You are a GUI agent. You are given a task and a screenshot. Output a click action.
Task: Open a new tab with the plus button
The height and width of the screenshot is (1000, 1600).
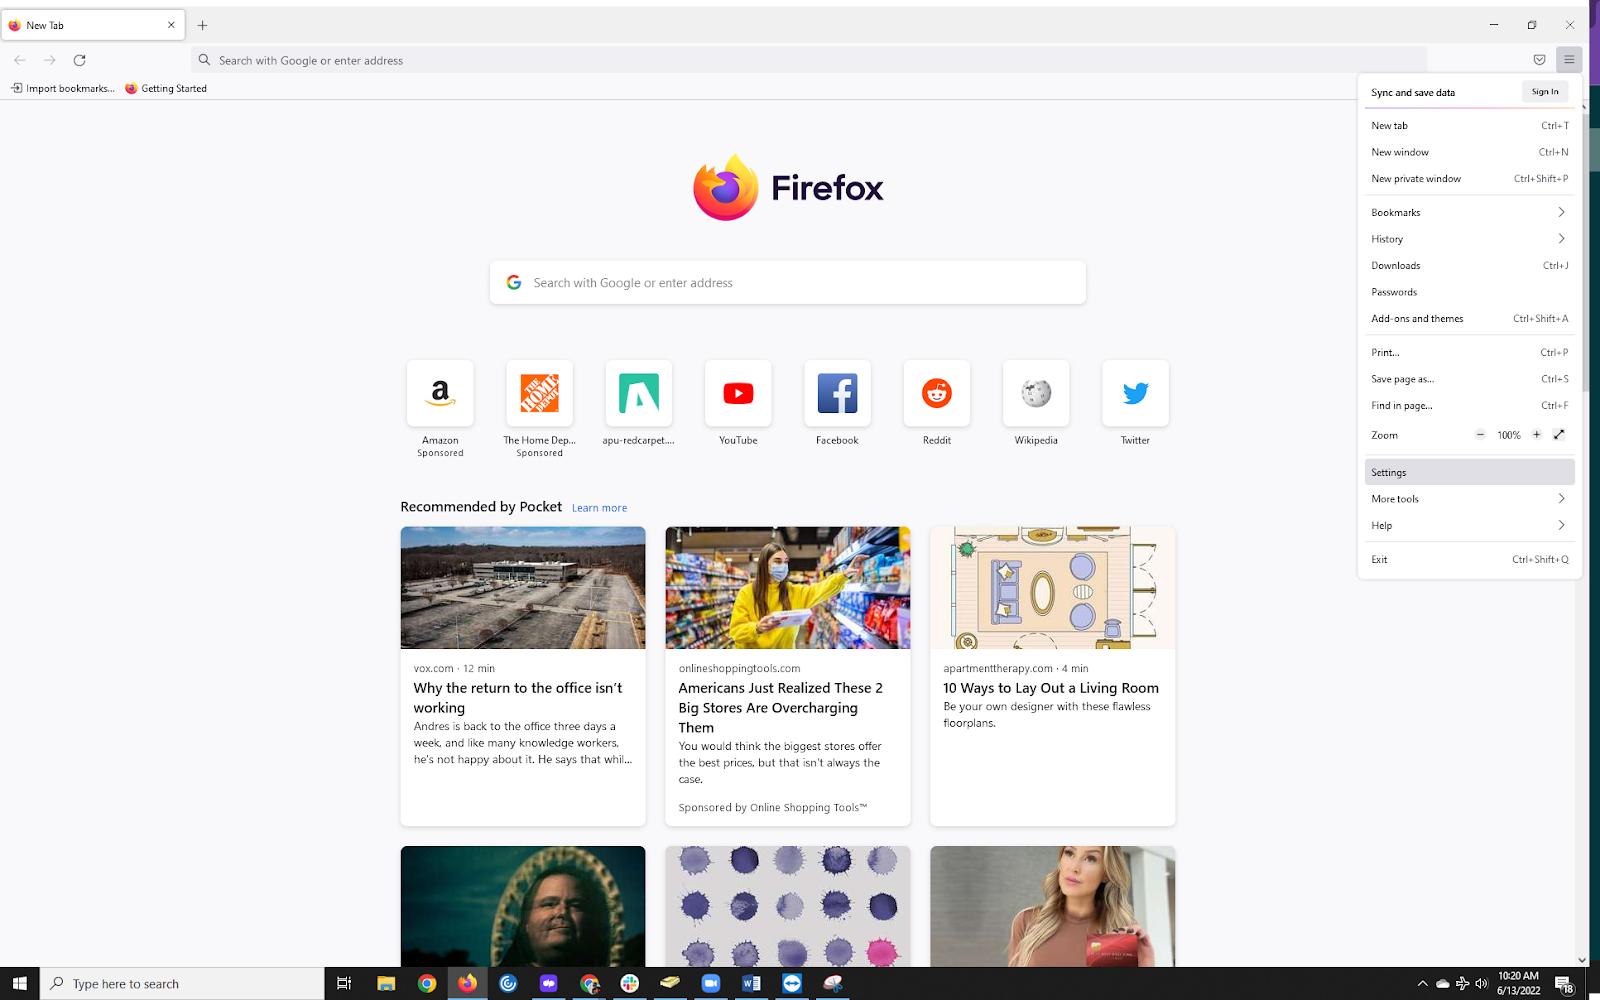coord(202,25)
